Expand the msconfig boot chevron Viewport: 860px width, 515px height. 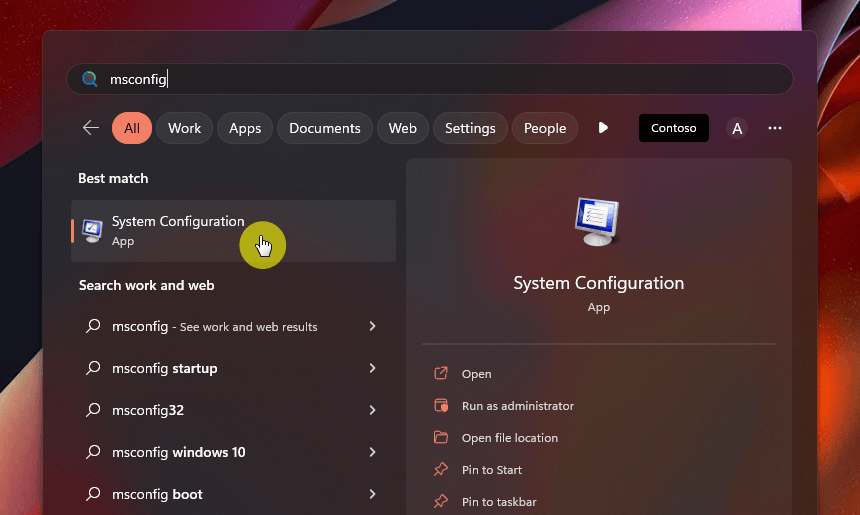(372, 494)
